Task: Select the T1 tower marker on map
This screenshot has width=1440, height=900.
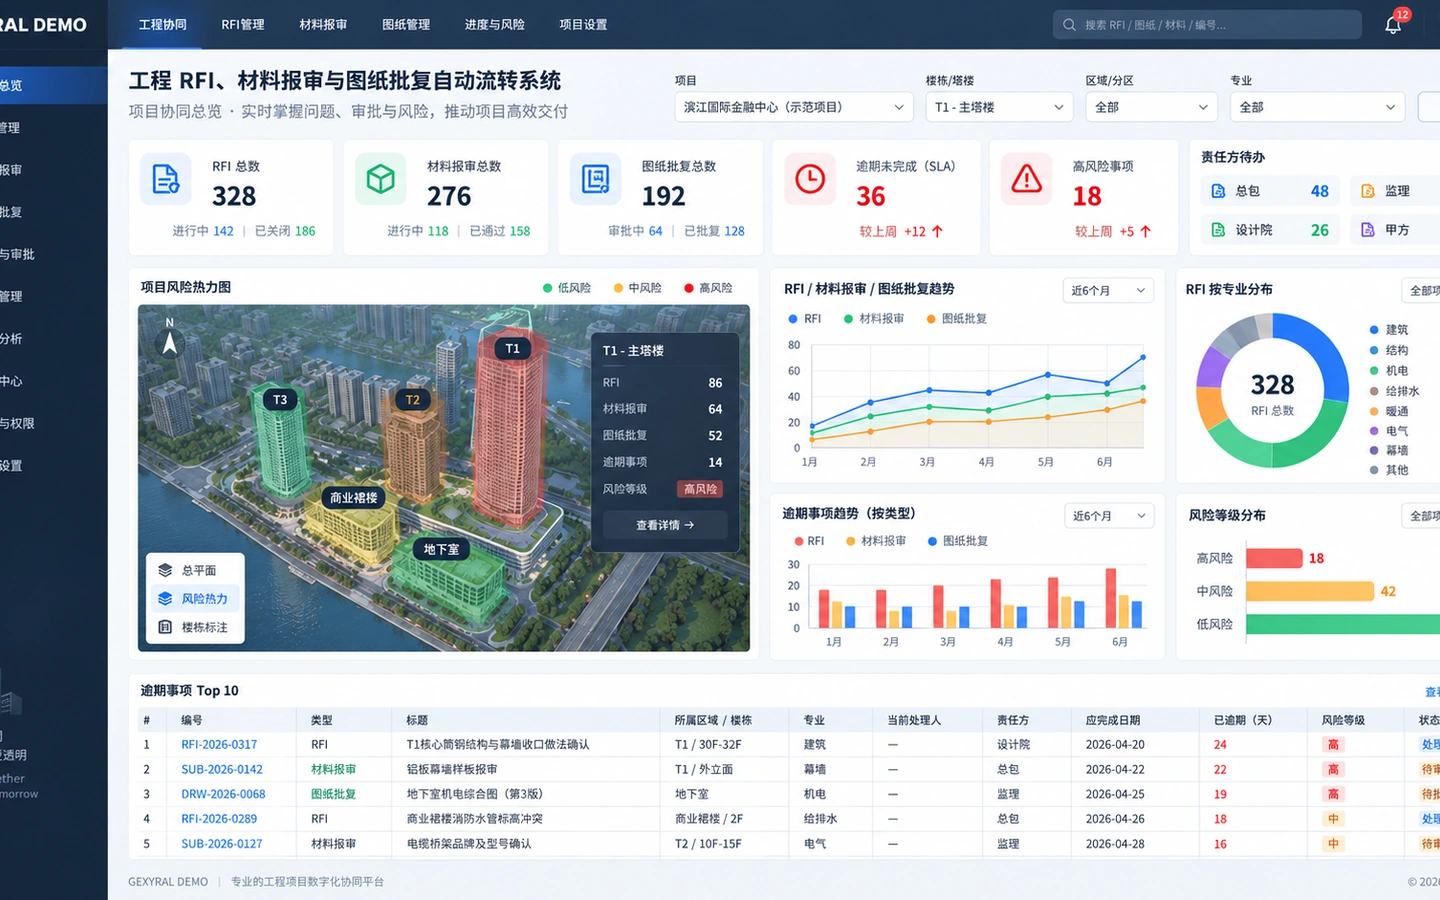Action: click(x=512, y=348)
